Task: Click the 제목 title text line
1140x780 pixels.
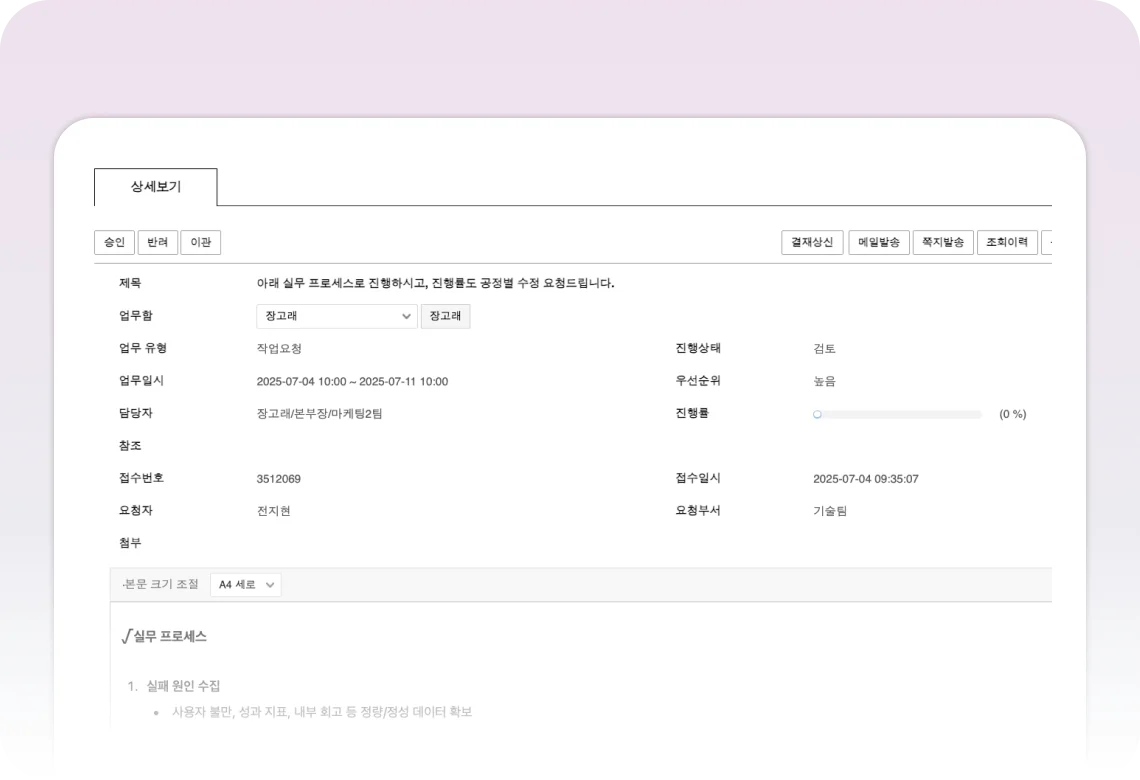Action: pos(435,283)
